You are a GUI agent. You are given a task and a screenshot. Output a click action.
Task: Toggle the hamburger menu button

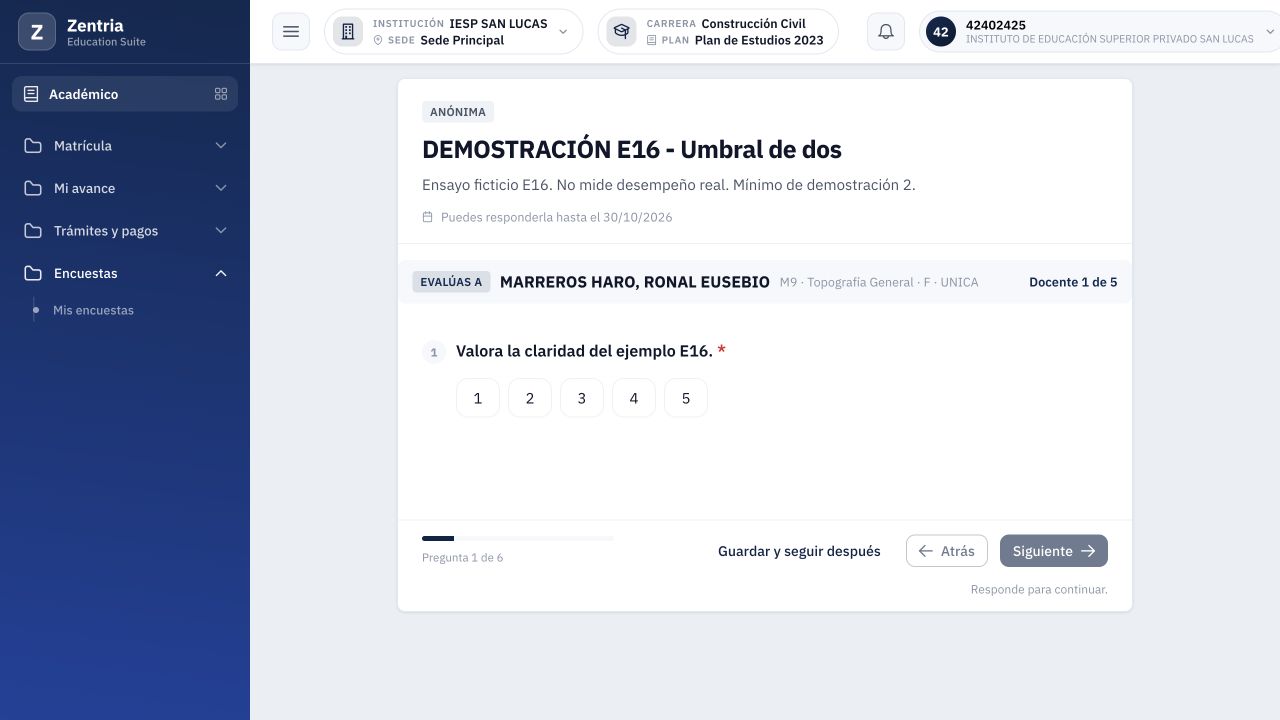[x=291, y=32]
